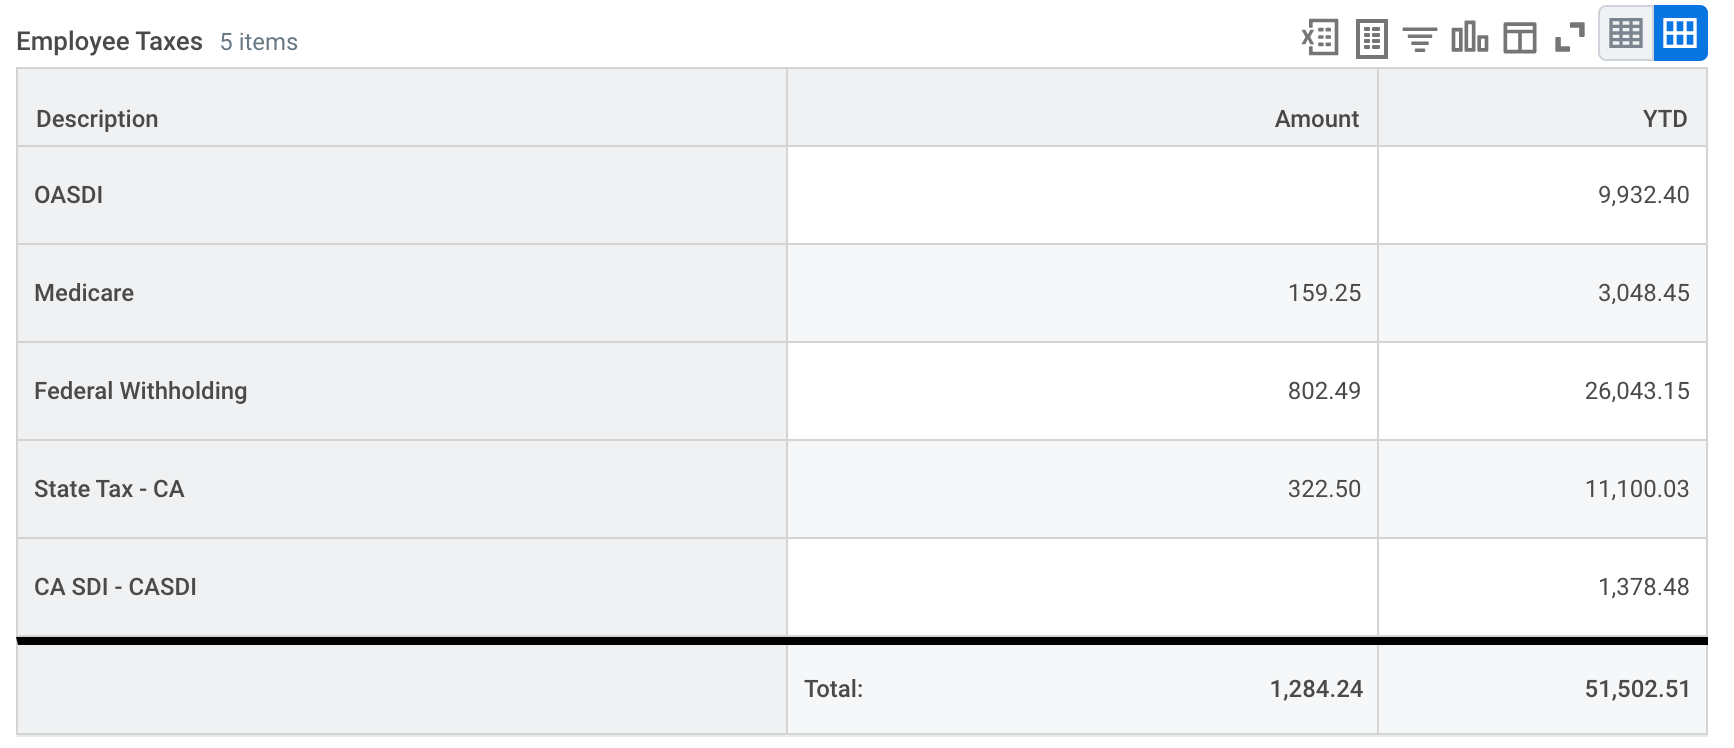Click the Federal Withholding YTD value 26,043.15
The width and height of the screenshot is (1734, 748).
(x=1636, y=391)
